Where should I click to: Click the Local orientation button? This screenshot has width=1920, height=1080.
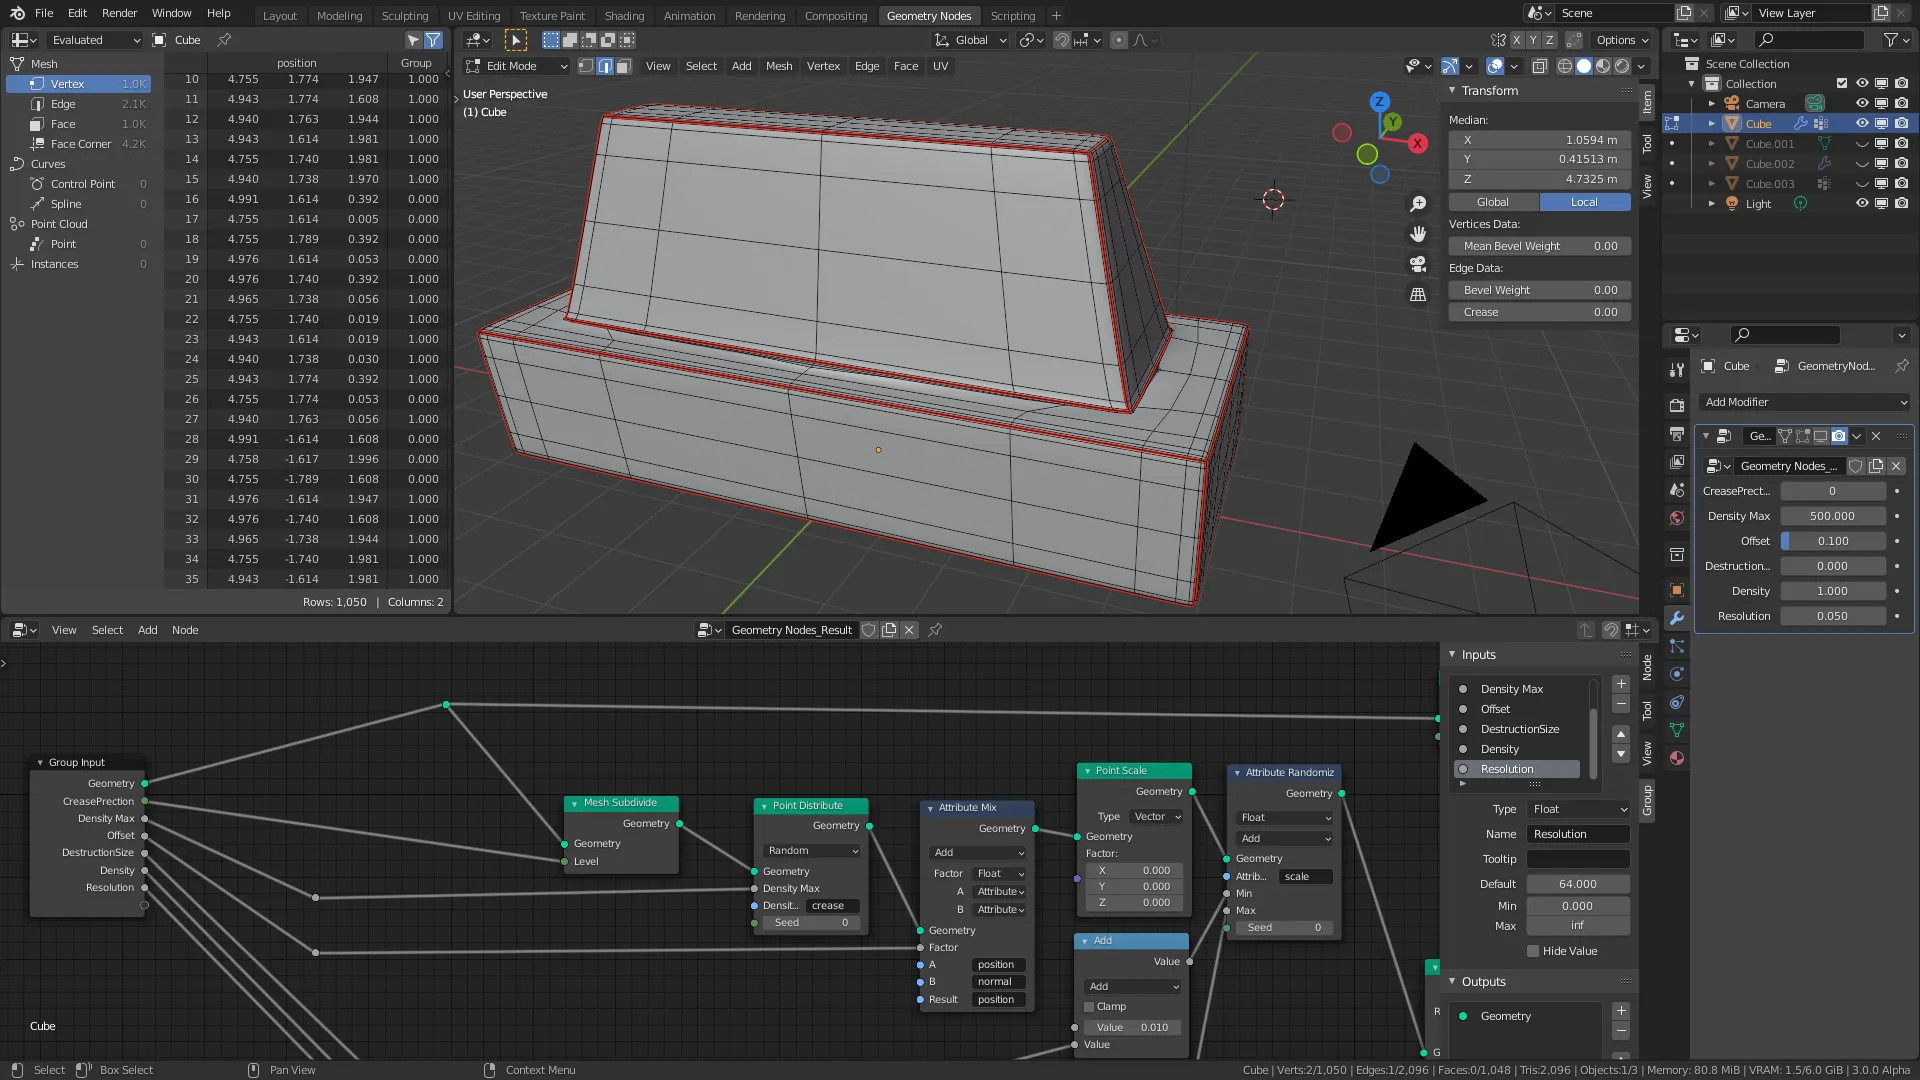pos(1584,202)
